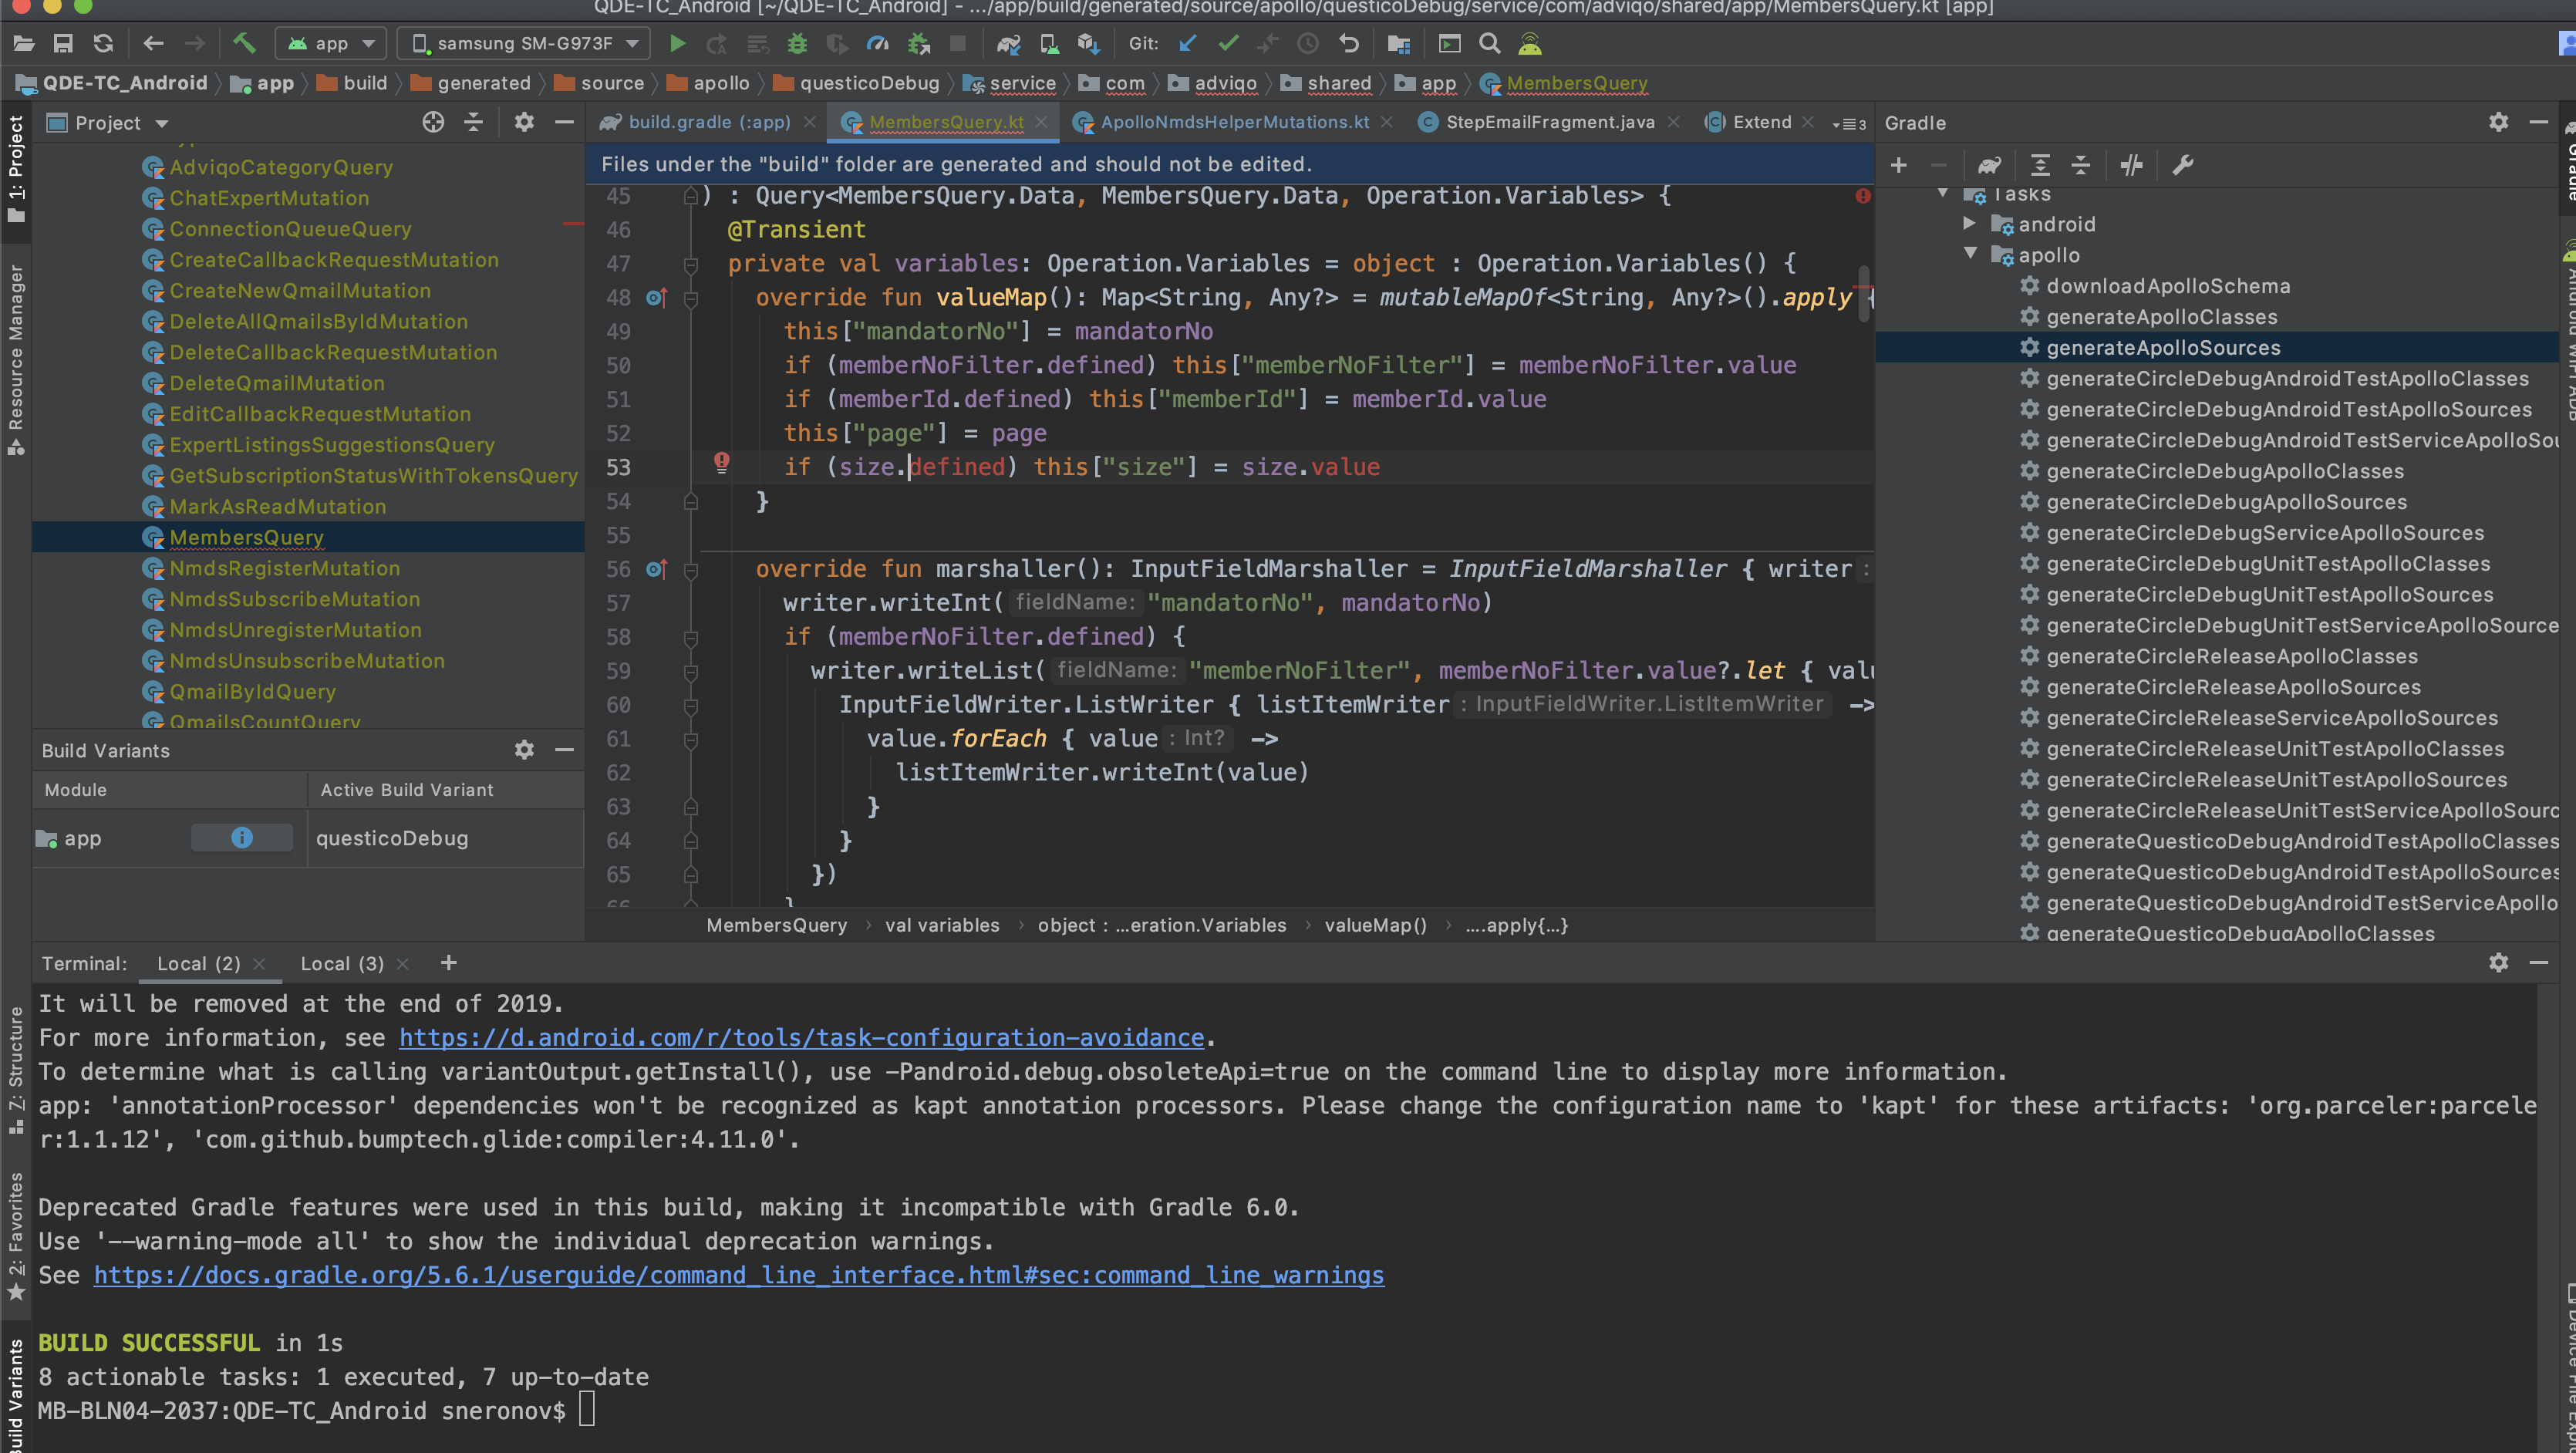Click the green Run app button
Viewport: 2576px width, 1453px height.
click(677, 43)
